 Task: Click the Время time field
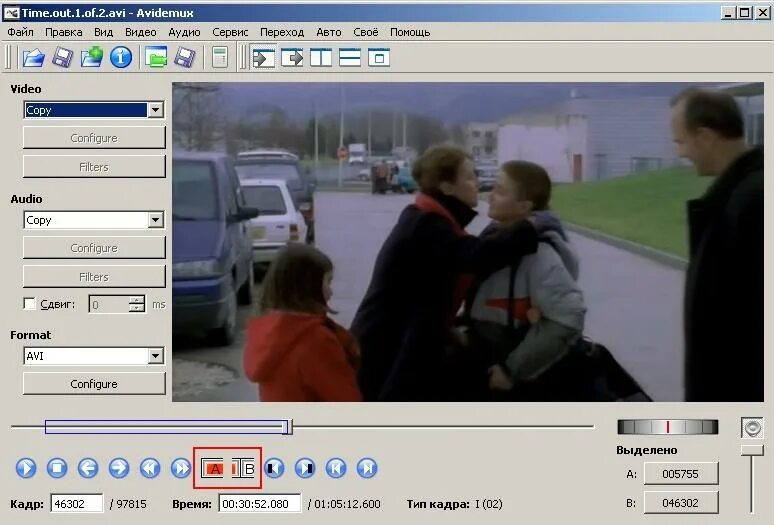pyautogui.click(x=260, y=504)
